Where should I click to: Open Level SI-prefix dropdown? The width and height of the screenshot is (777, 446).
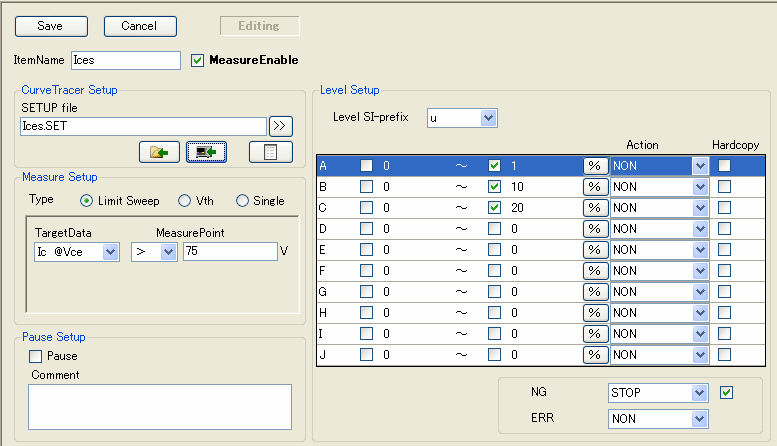click(489, 118)
